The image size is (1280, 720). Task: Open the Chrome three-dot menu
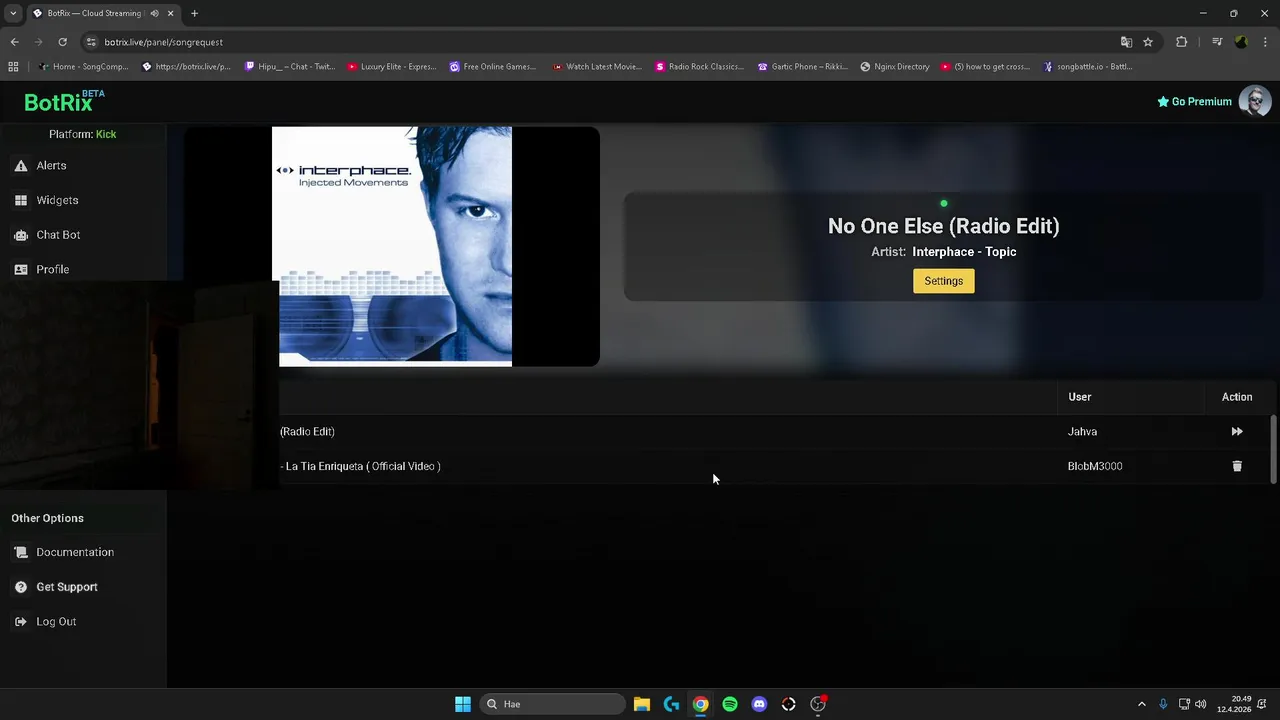click(x=1266, y=42)
